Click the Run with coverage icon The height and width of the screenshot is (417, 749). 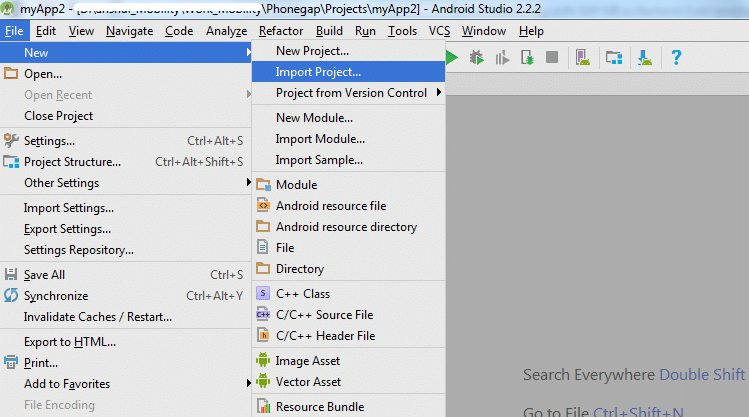pyautogui.click(x=502, y=58)
